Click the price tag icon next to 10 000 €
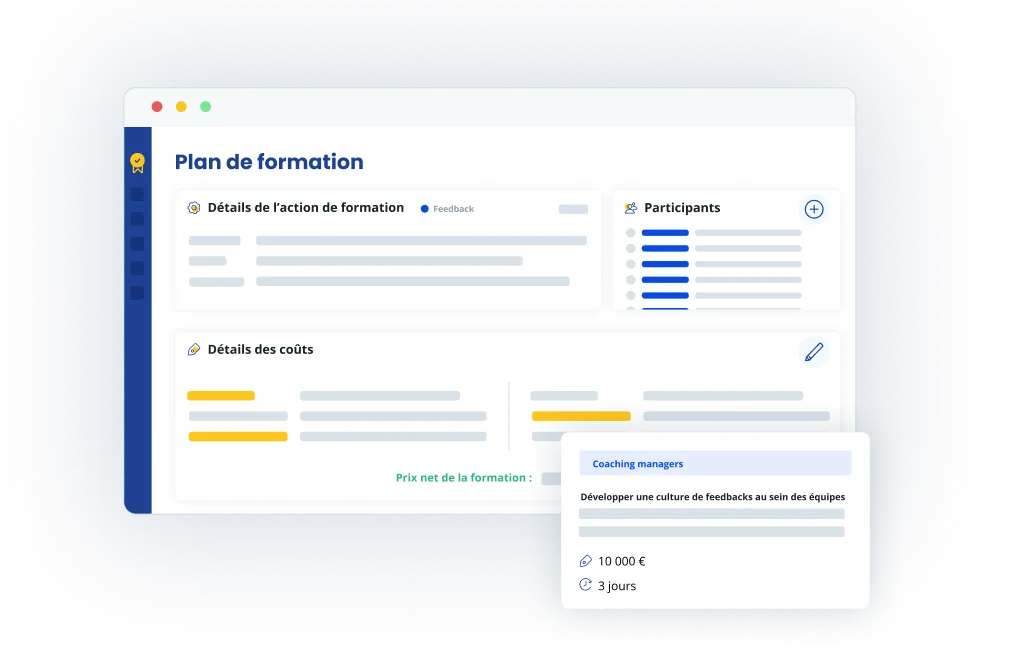 coord(585,561)
